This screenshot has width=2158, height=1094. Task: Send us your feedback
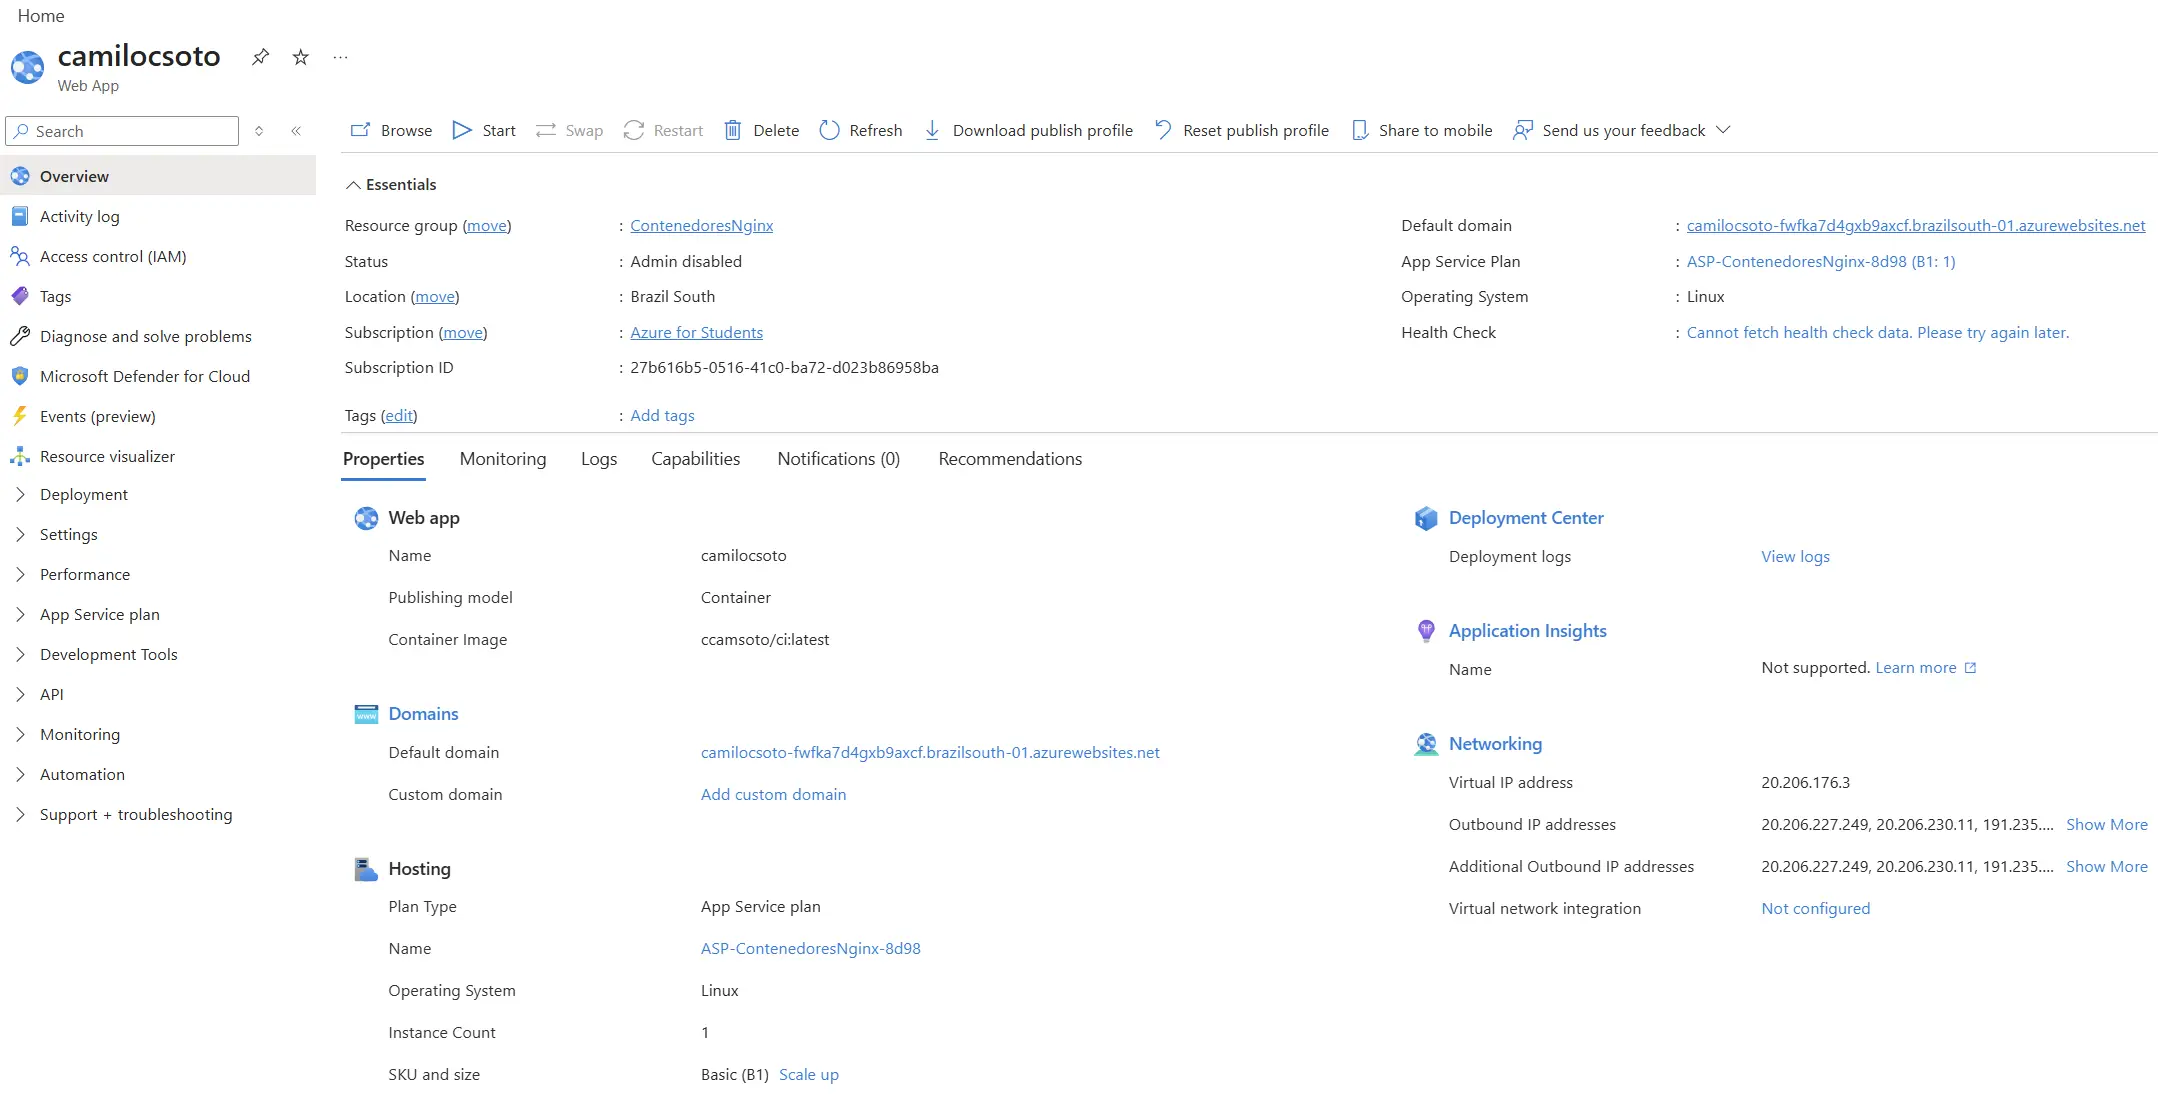point(1609,130)
